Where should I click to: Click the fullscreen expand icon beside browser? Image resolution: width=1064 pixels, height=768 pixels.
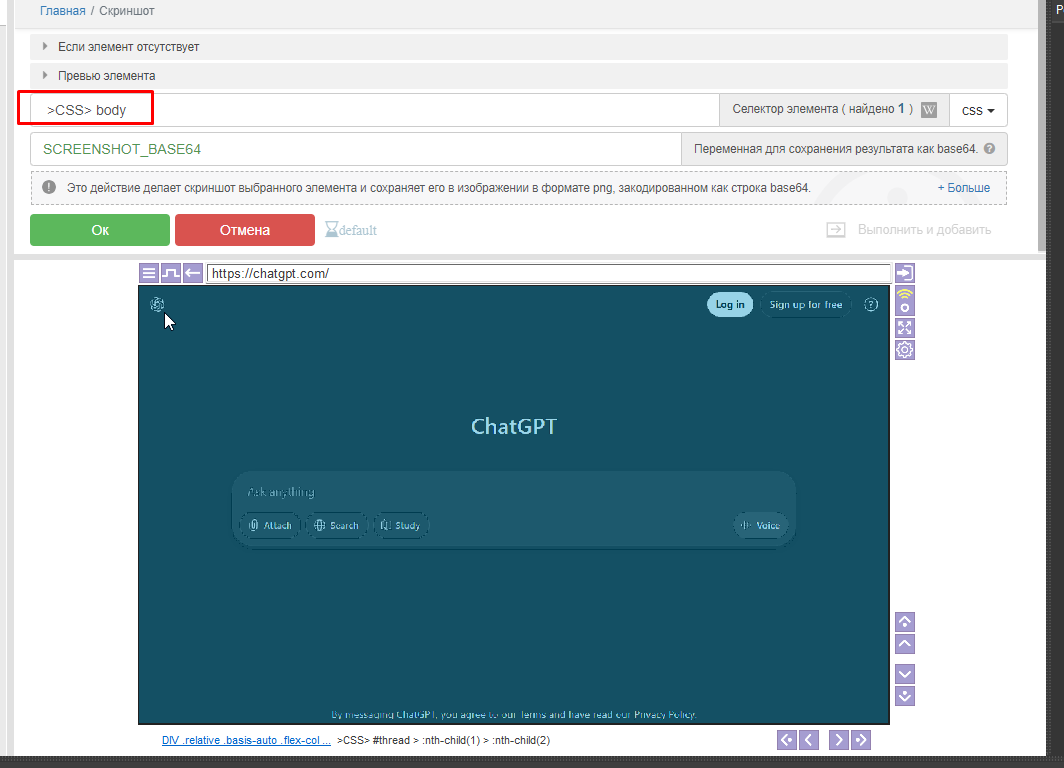904,327
